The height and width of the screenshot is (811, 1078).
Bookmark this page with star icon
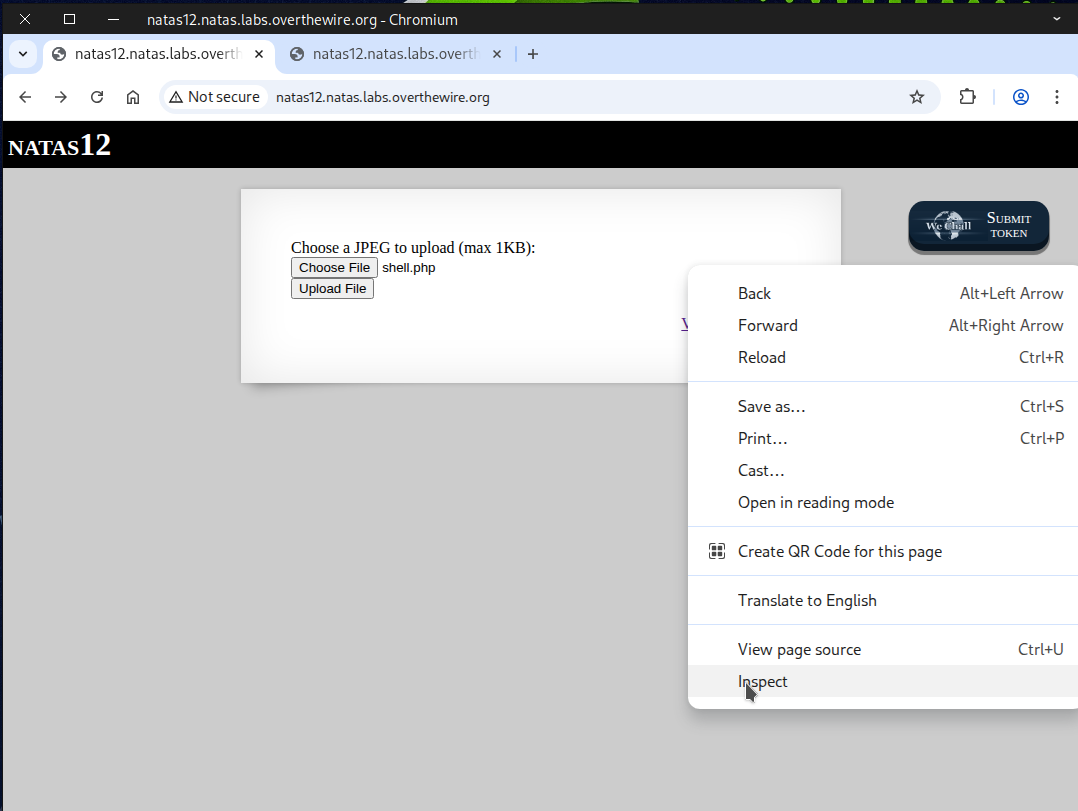coord(916,97)
